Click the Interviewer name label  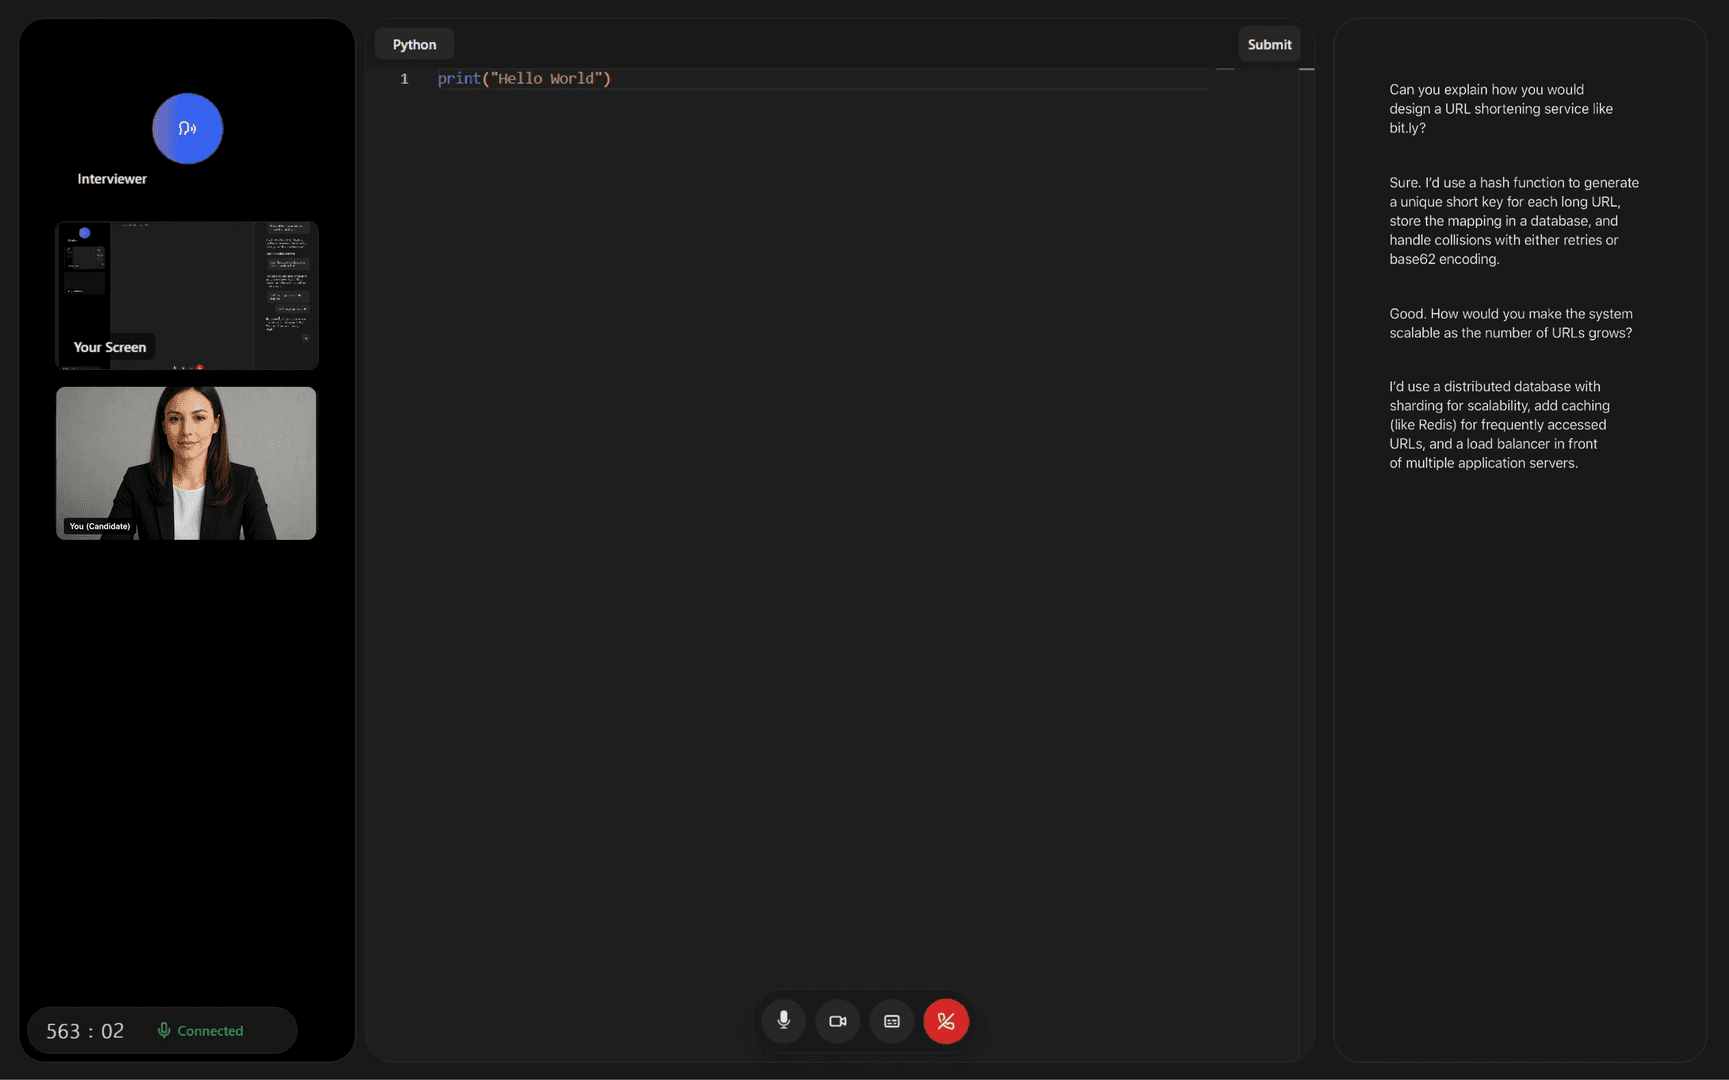coord(112,179)
